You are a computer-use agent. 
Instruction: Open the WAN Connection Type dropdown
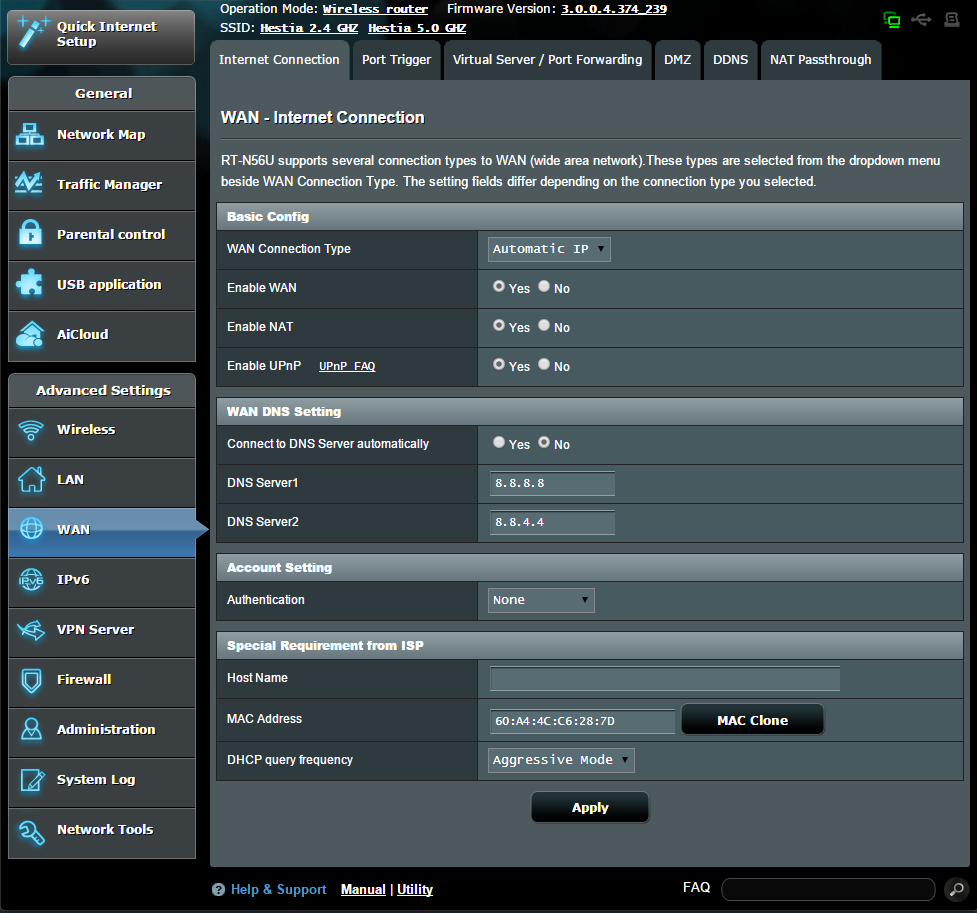pos(549,249)
